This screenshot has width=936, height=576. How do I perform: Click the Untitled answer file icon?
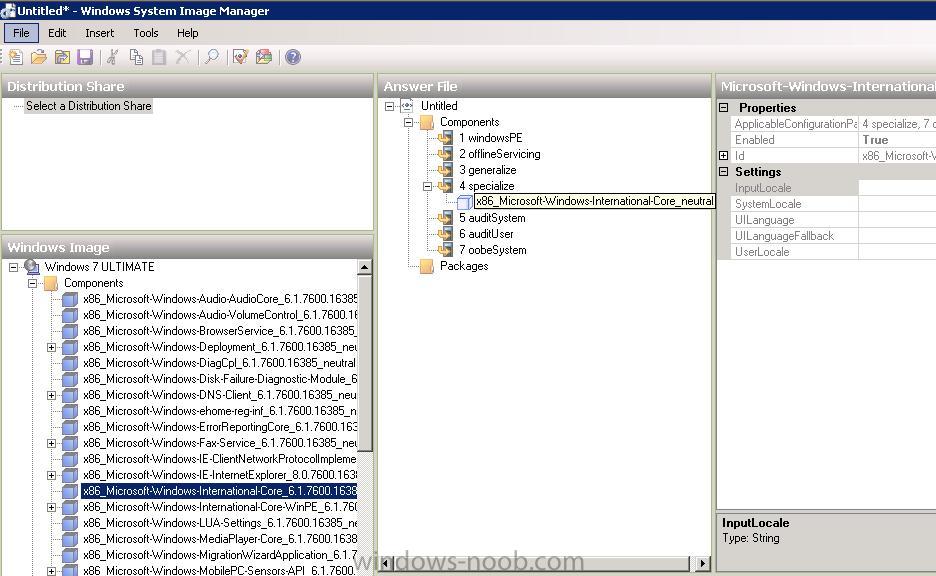coord(407,106)
